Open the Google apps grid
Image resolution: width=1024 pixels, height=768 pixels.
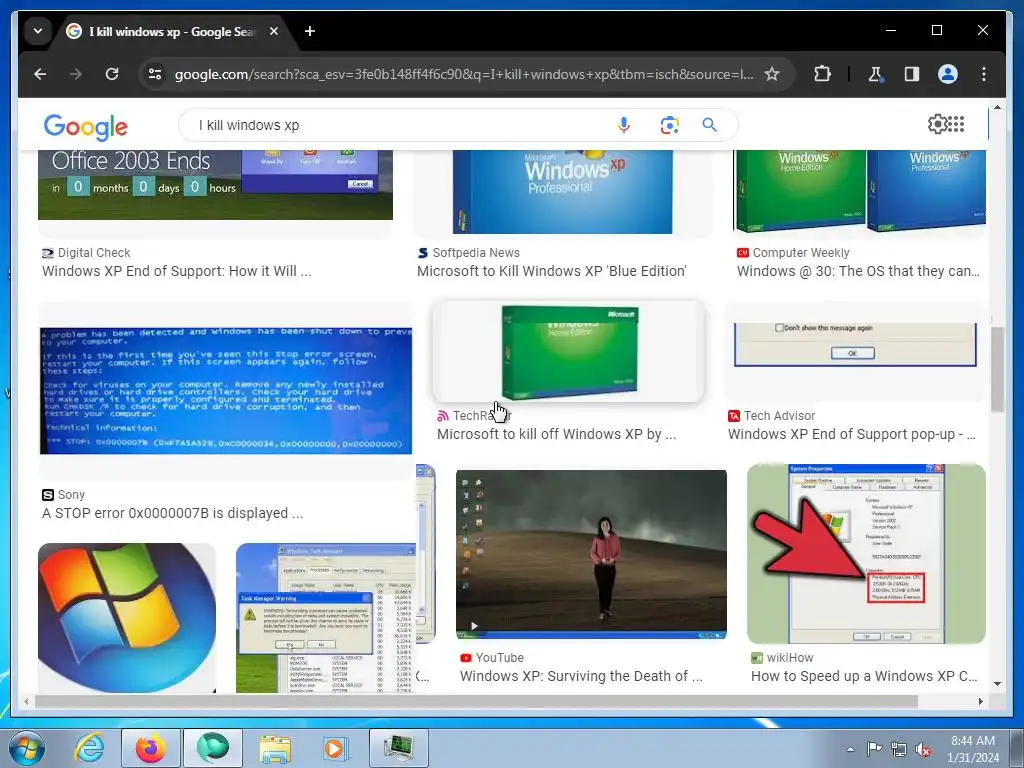point(956,124)
